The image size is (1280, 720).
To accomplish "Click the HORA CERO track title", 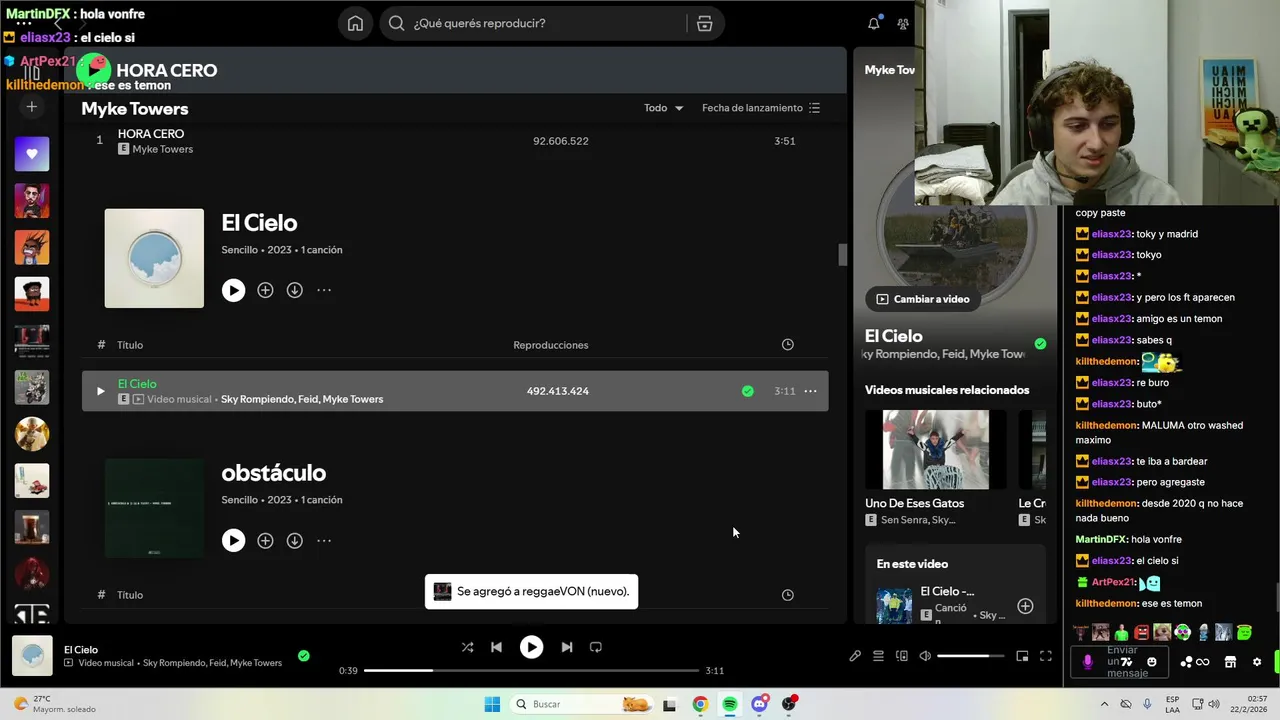I will point(151,134).
